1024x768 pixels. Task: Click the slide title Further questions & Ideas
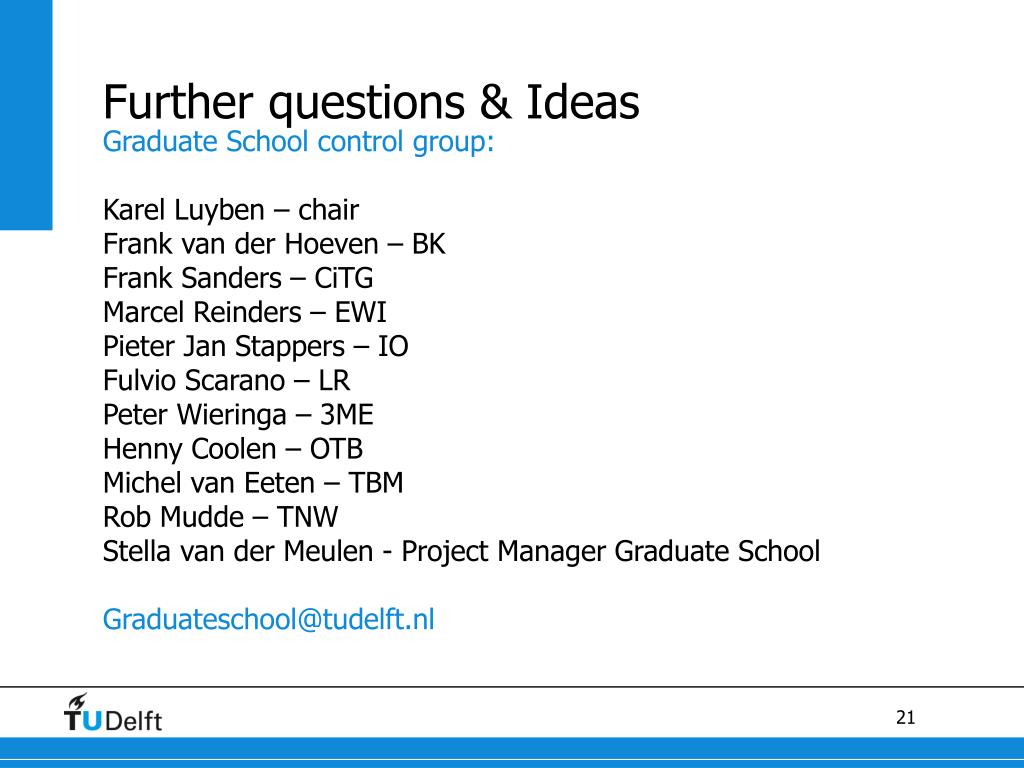[371, 103]
